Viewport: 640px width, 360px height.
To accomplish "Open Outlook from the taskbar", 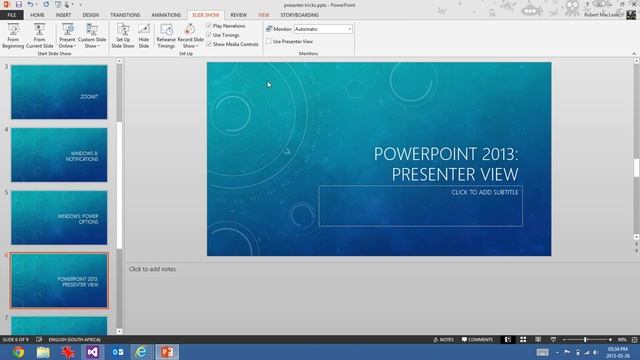I will coord(118,352).
